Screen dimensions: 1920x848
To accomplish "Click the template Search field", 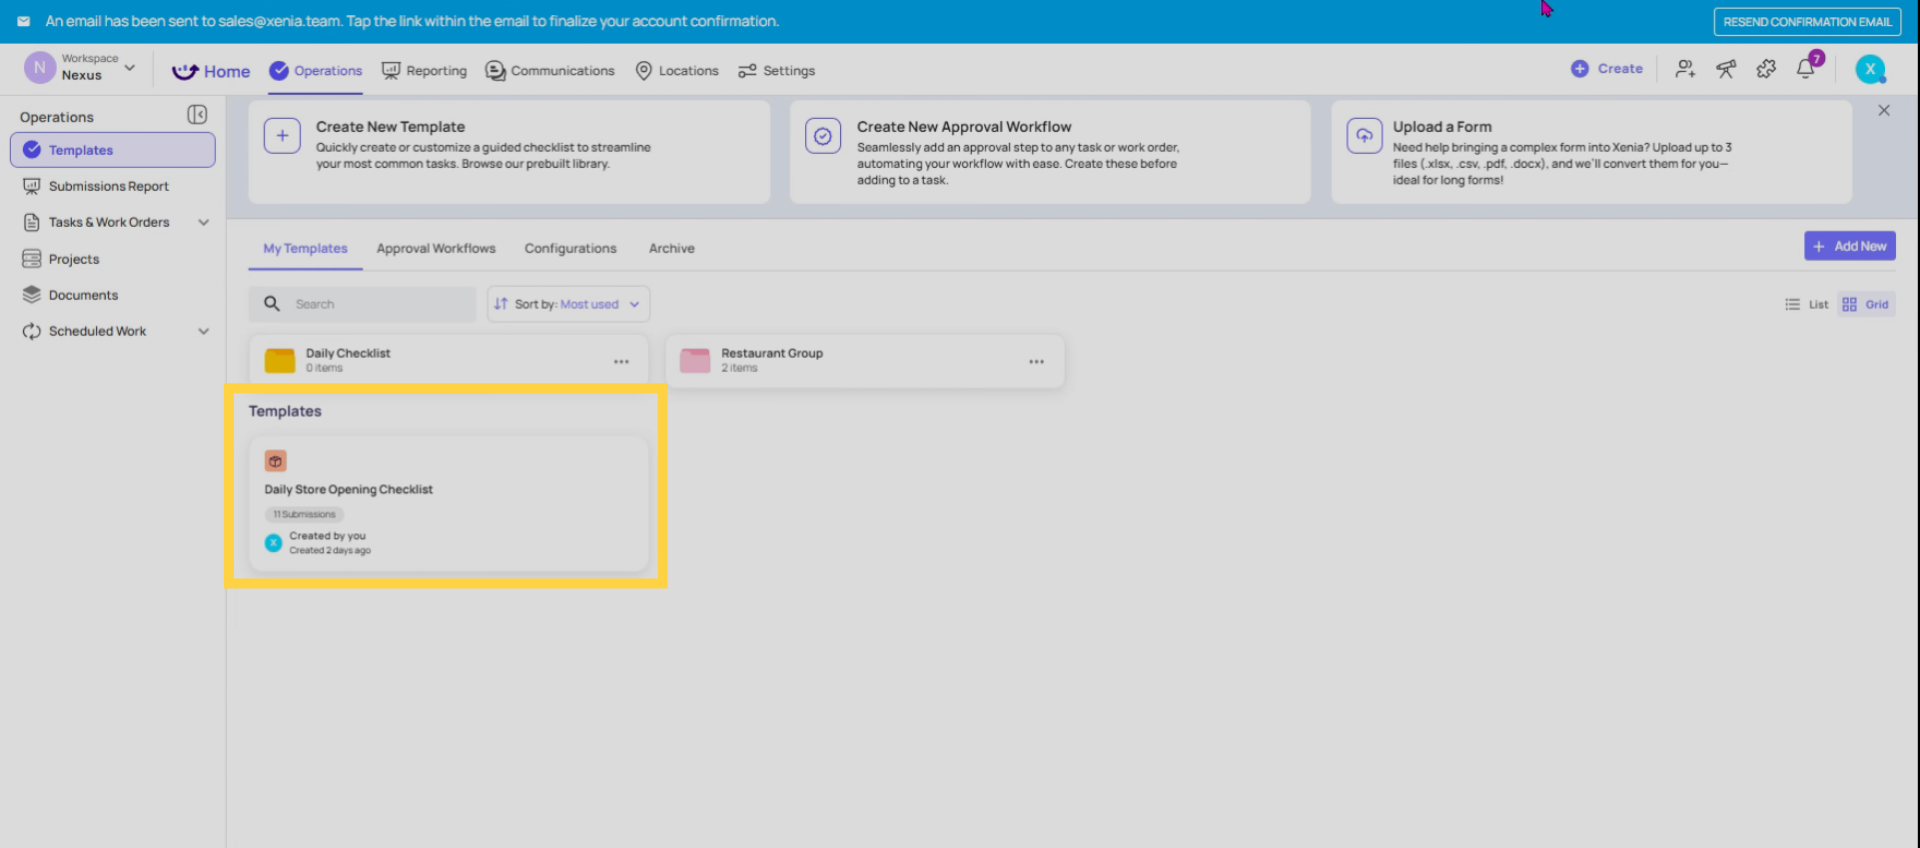I will point(362,304).
